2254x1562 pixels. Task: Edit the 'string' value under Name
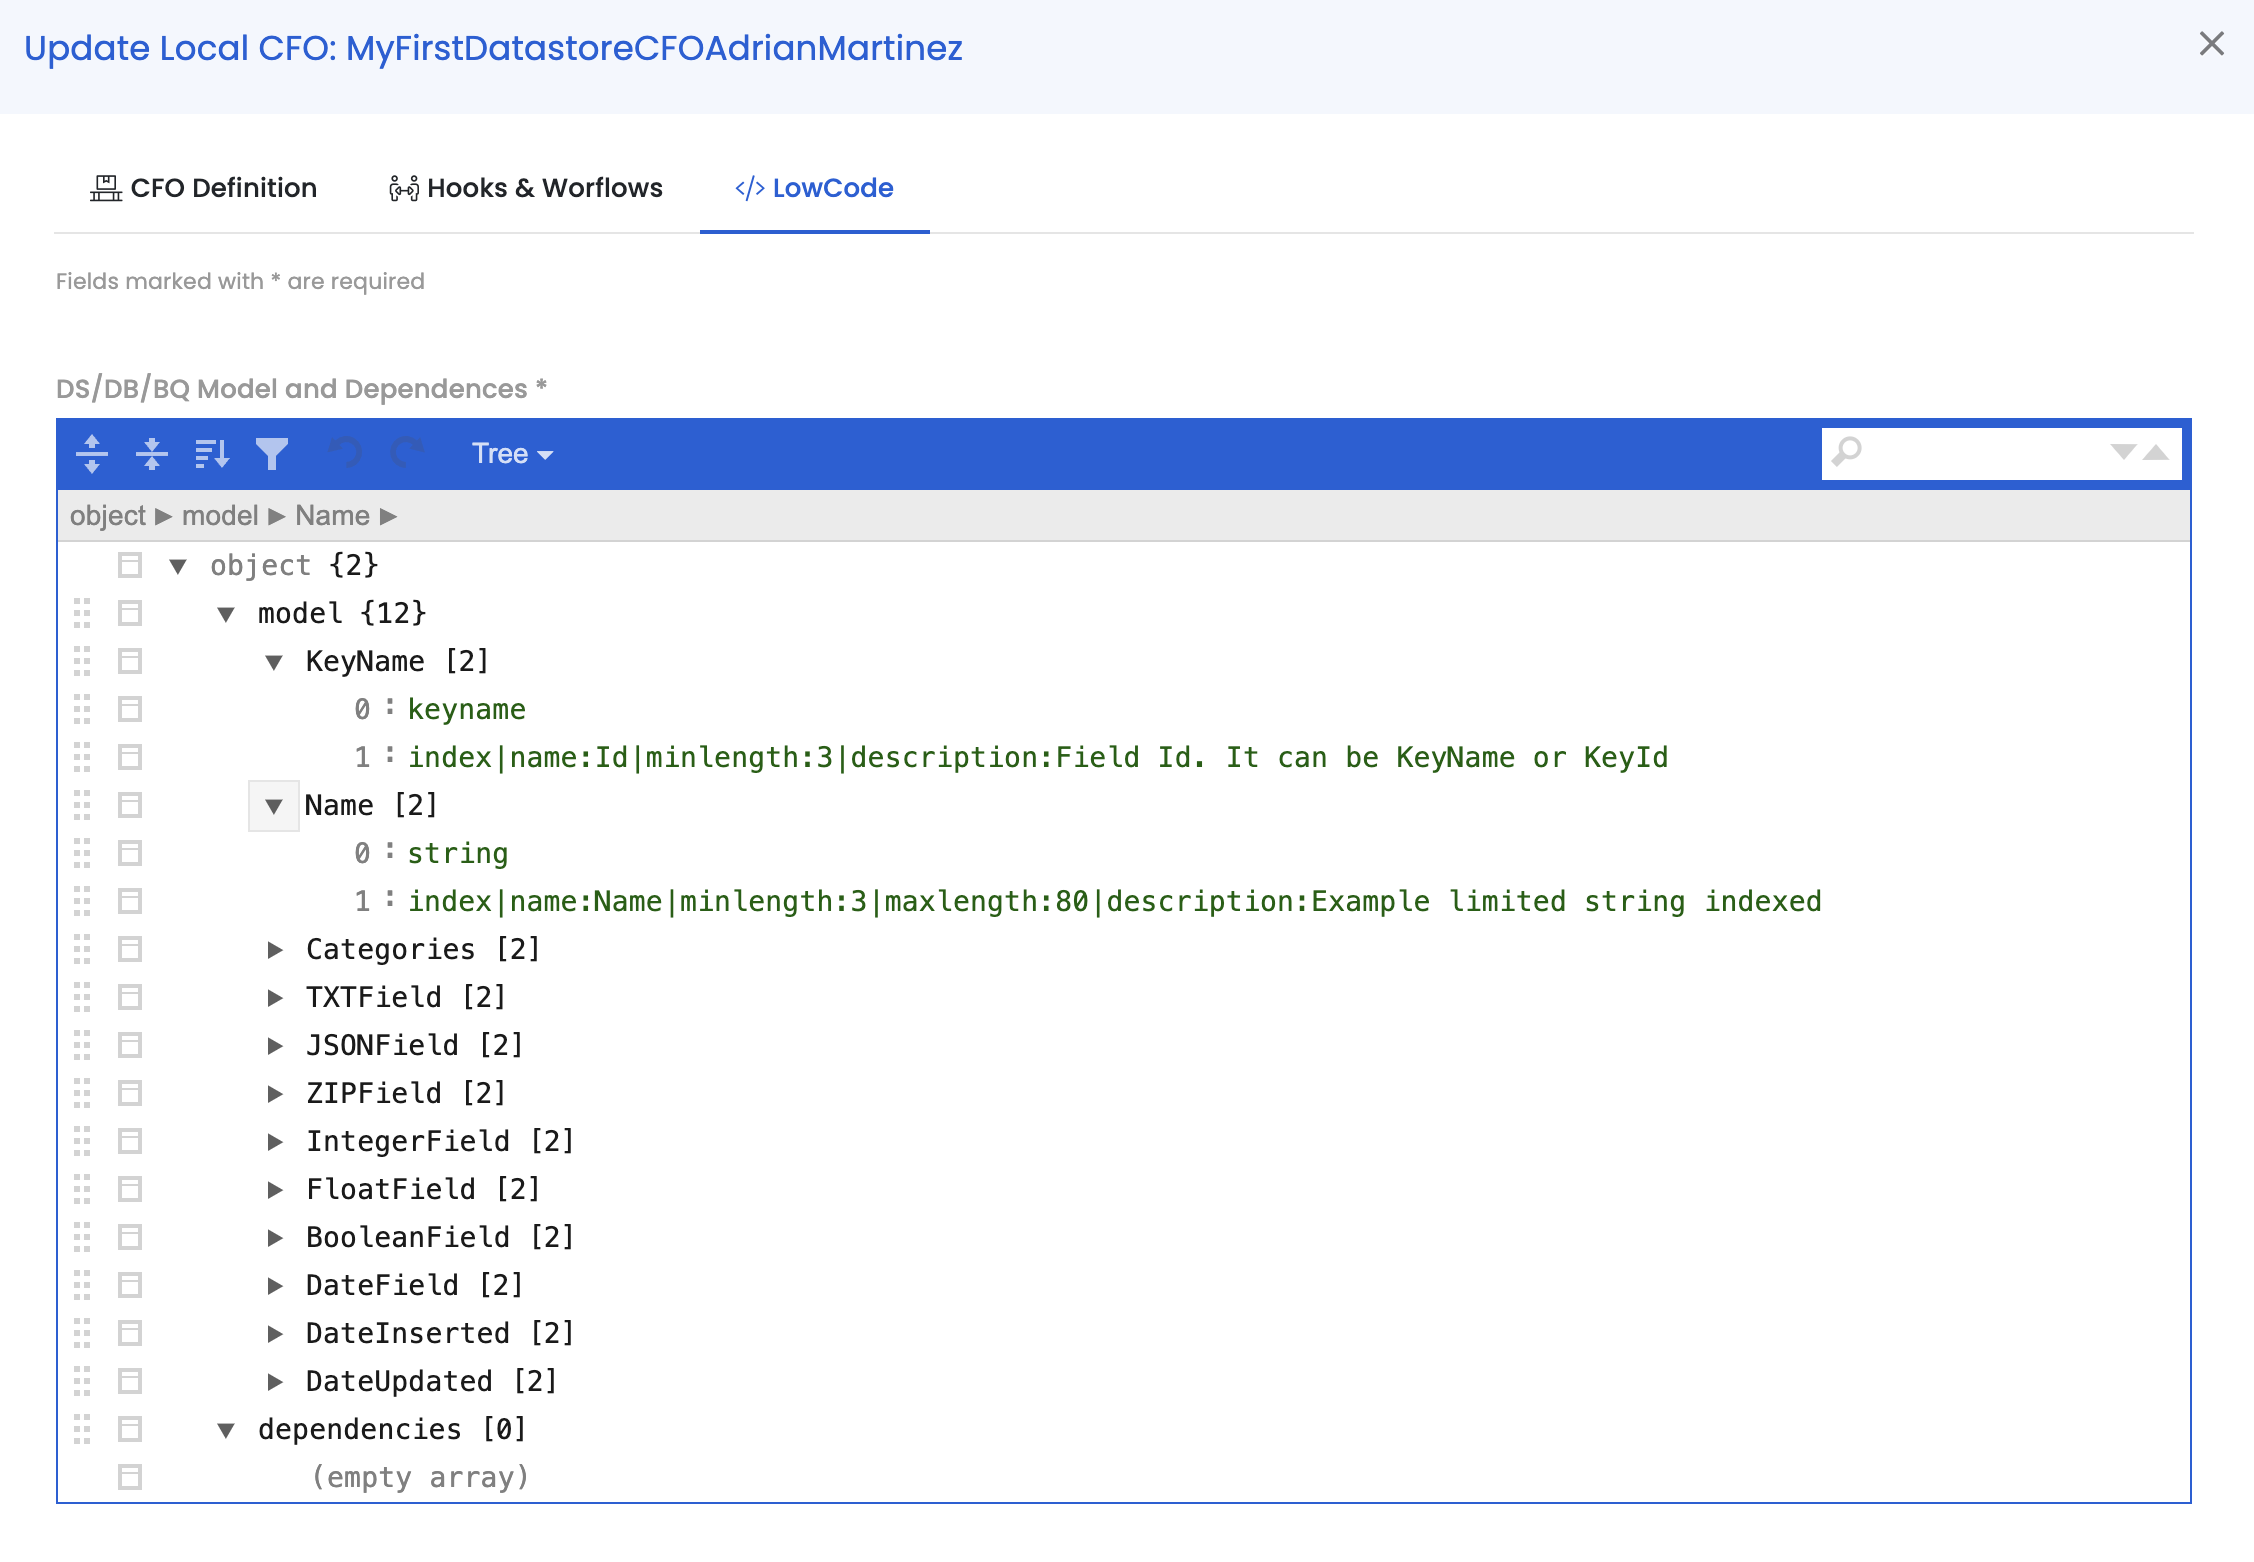458,853
